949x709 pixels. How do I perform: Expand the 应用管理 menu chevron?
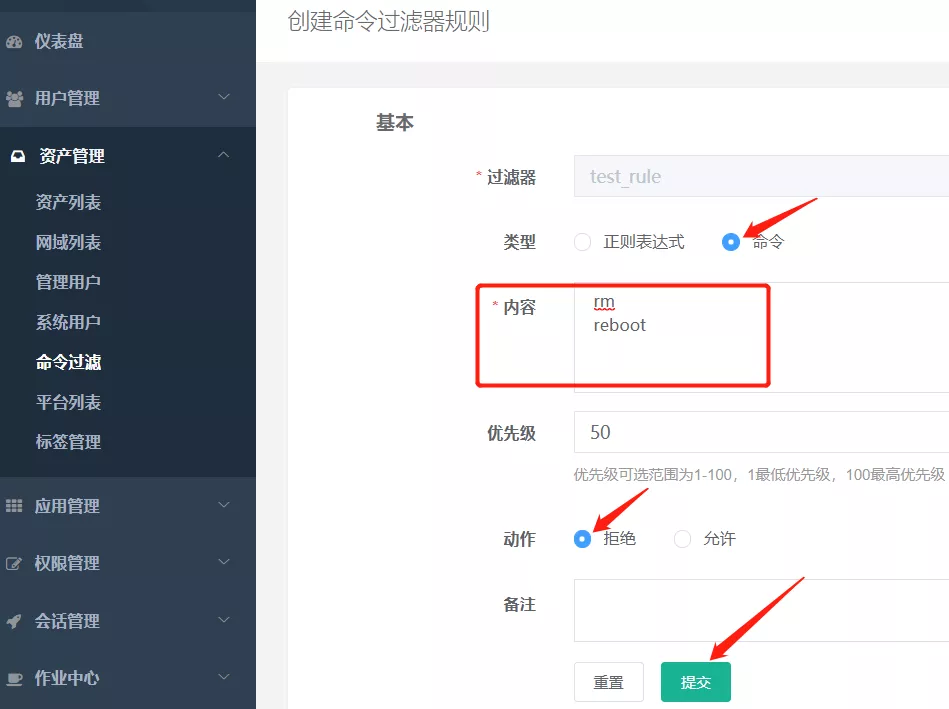click(x=224, y=505)
